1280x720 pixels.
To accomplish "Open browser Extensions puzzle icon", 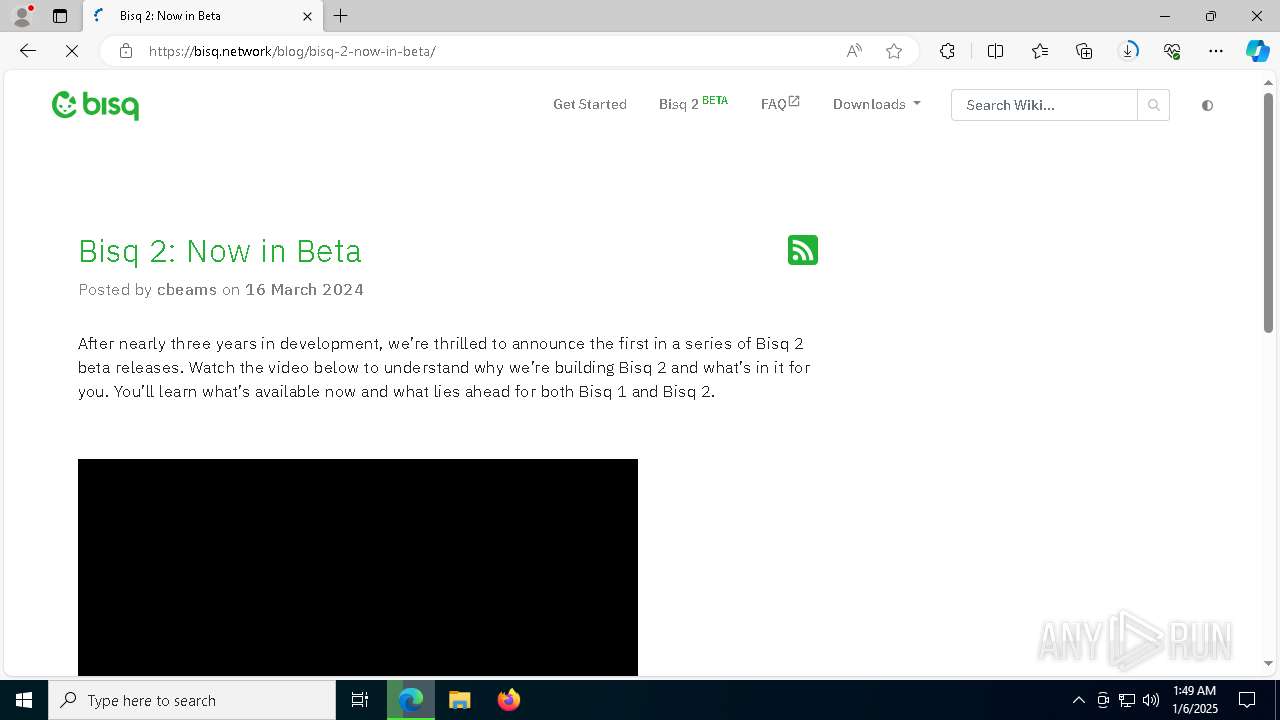I will click(947, 51).
